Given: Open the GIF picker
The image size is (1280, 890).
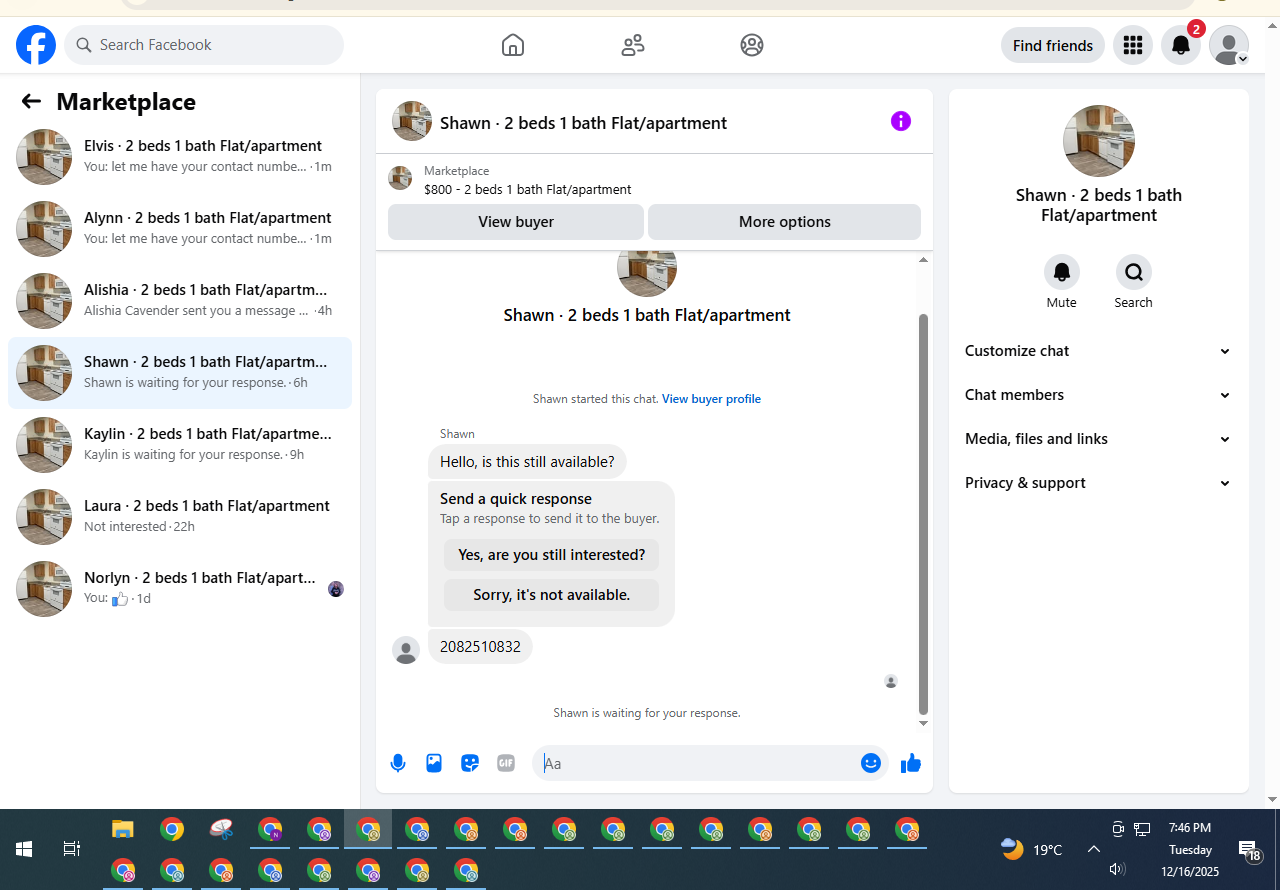Looking at the screenshot, I should (x=506, y=763).
